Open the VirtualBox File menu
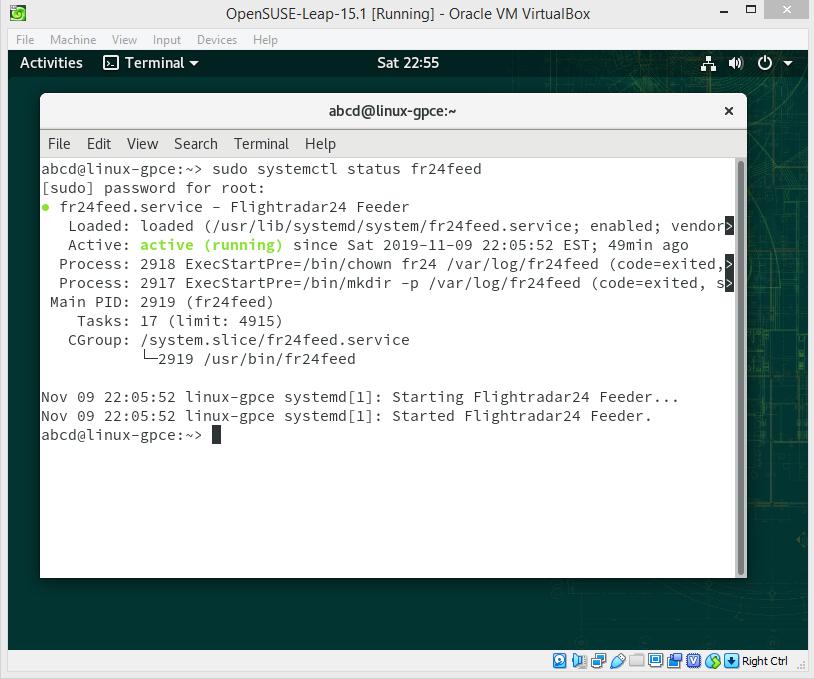 [x=25, y=40]
